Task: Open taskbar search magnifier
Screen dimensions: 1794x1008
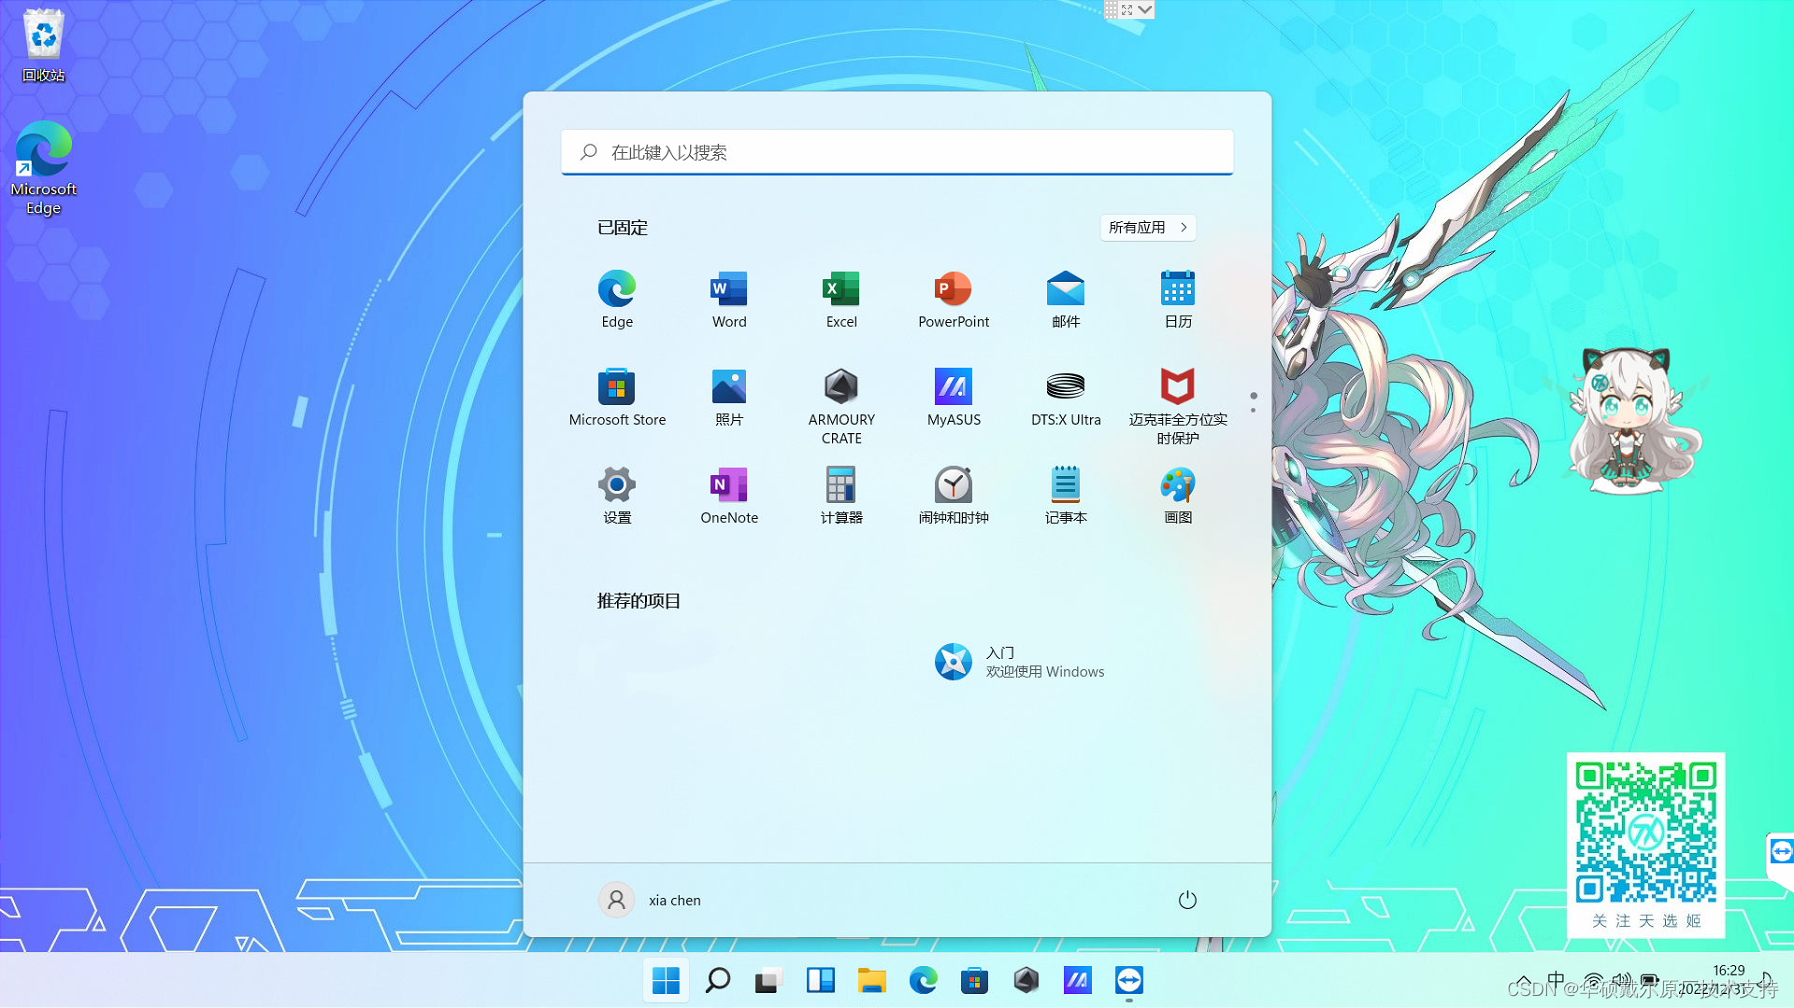Action: (717, 980)
